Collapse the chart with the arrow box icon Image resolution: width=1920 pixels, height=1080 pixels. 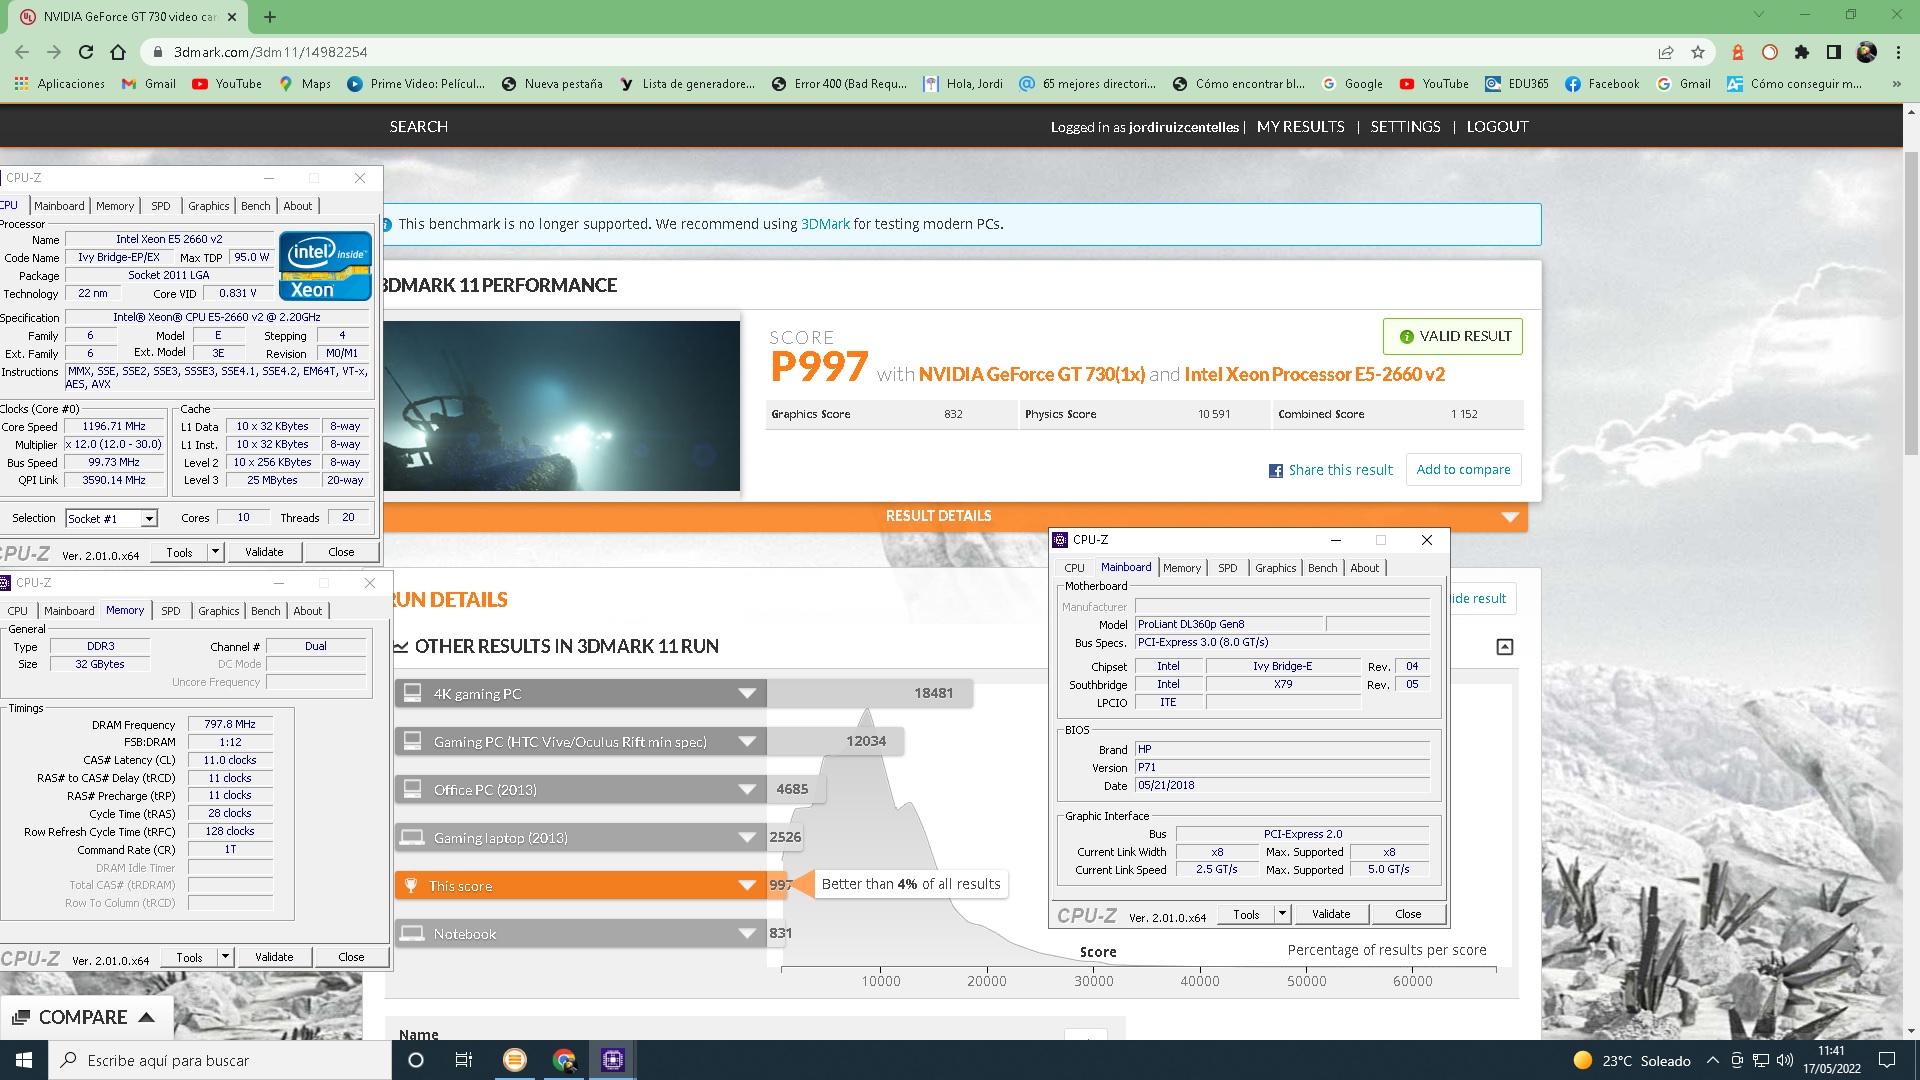coord(1505,647)
